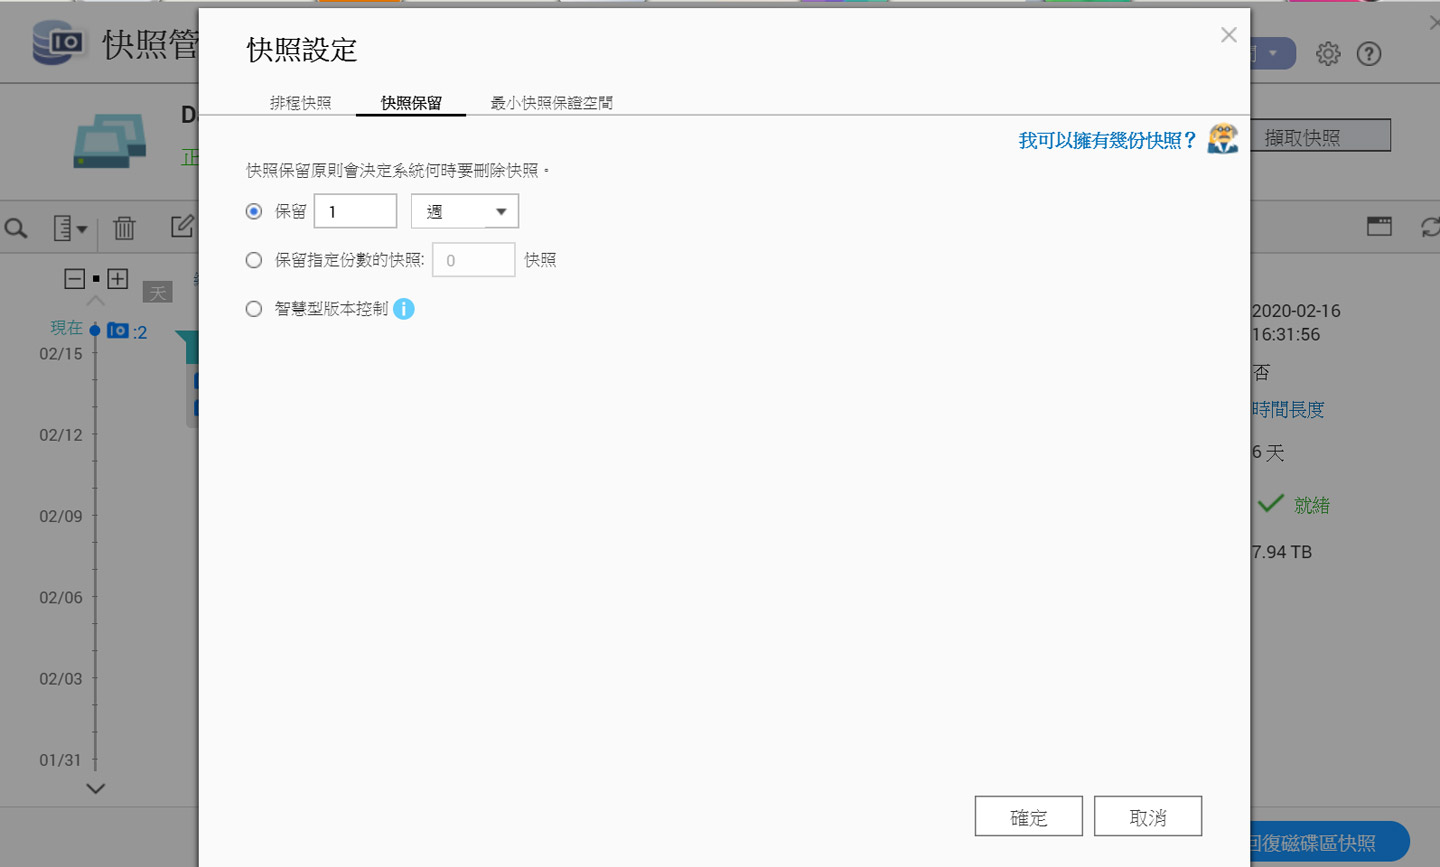Click the info icon beside 智慧型版本控制
The height and width of the screenshot is (867, 1440).
(404, 309)
